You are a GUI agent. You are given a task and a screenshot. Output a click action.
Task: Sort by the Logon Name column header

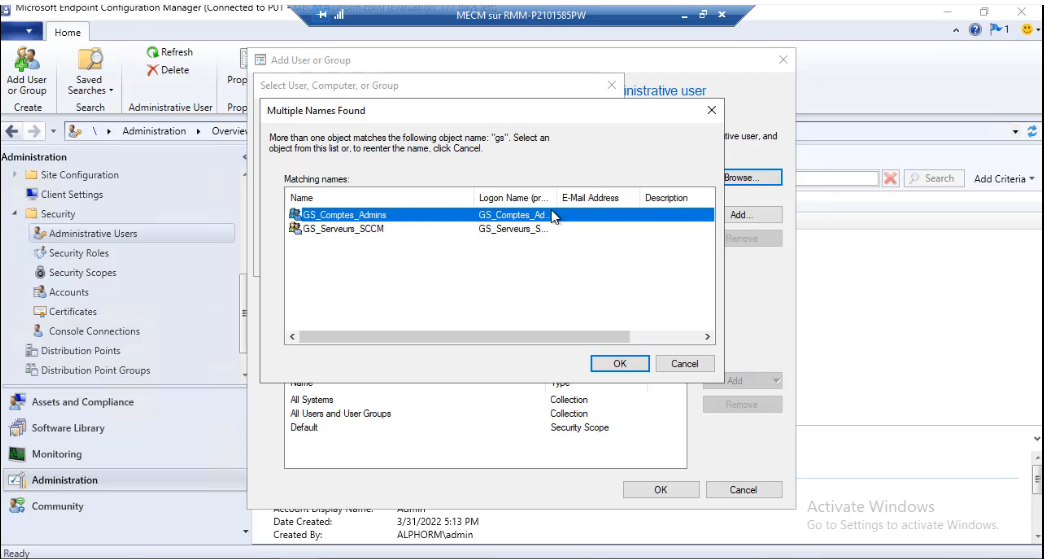click(x=514, y=198)
